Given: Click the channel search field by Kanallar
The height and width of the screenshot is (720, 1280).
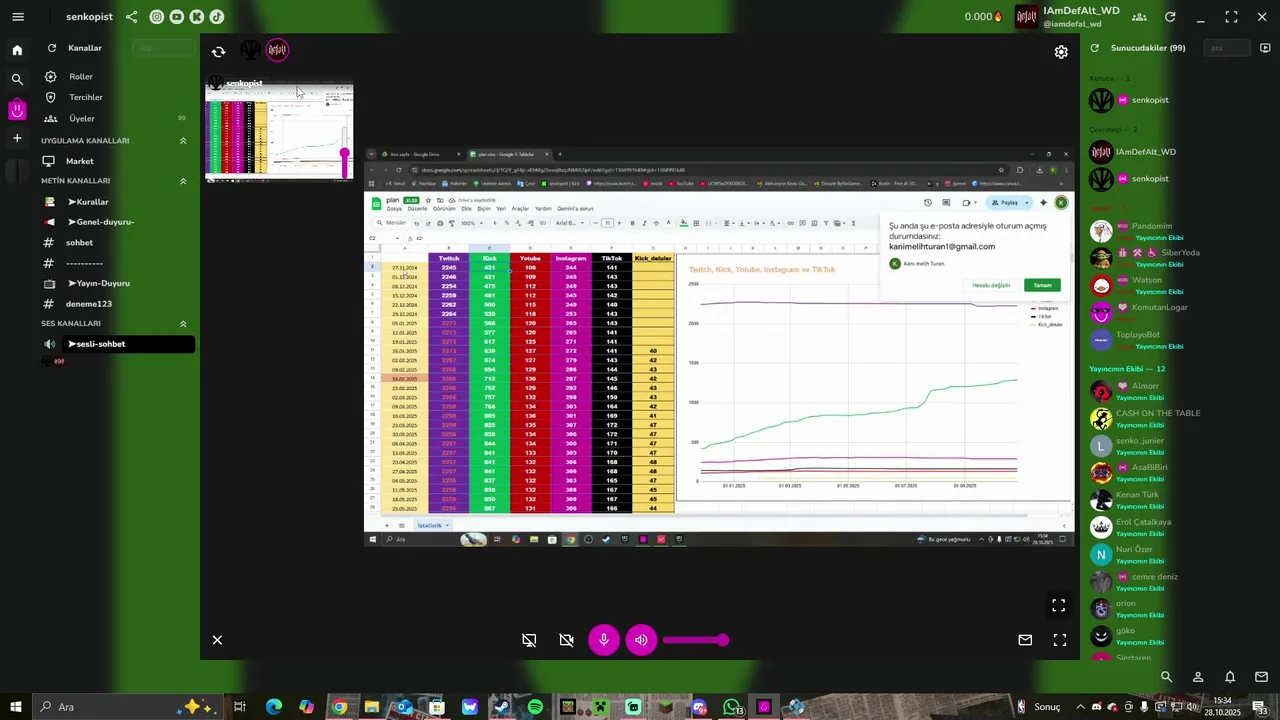Looking at the screenshot, I should tap(164, 48).
